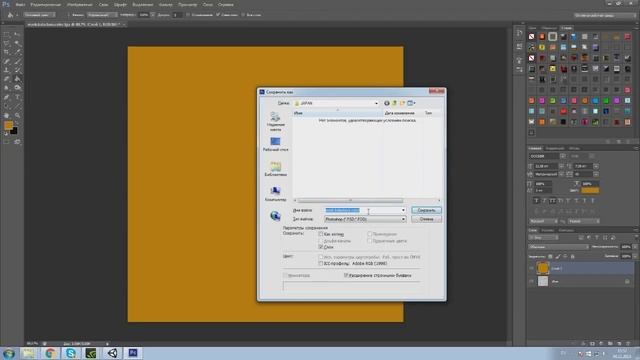Image resolution: width=640 pixels, height=360 pixels.
Task: Open file type Photoshop PSD dropdown
Action: [x=365, y=219]
